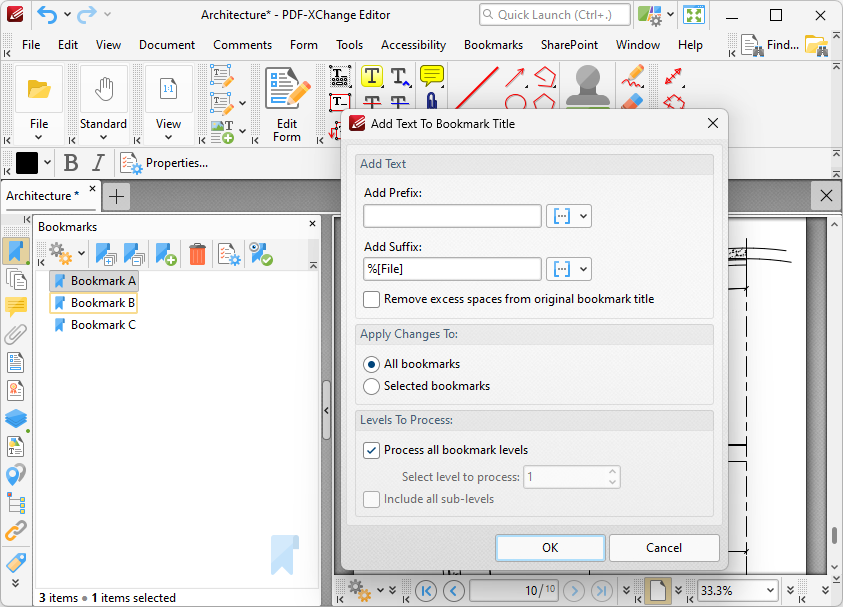Open the Comments menu
The image size is (843, 607).
pyautogui.click(x=242, y=45)
